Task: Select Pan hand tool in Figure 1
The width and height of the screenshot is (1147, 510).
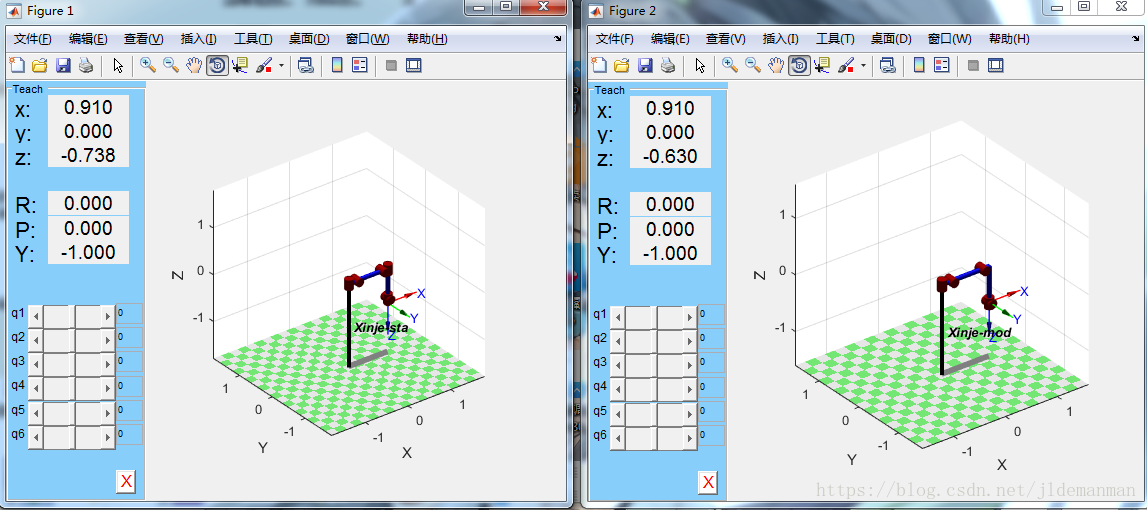Action: pyautogui.click(x=193, y=66)
